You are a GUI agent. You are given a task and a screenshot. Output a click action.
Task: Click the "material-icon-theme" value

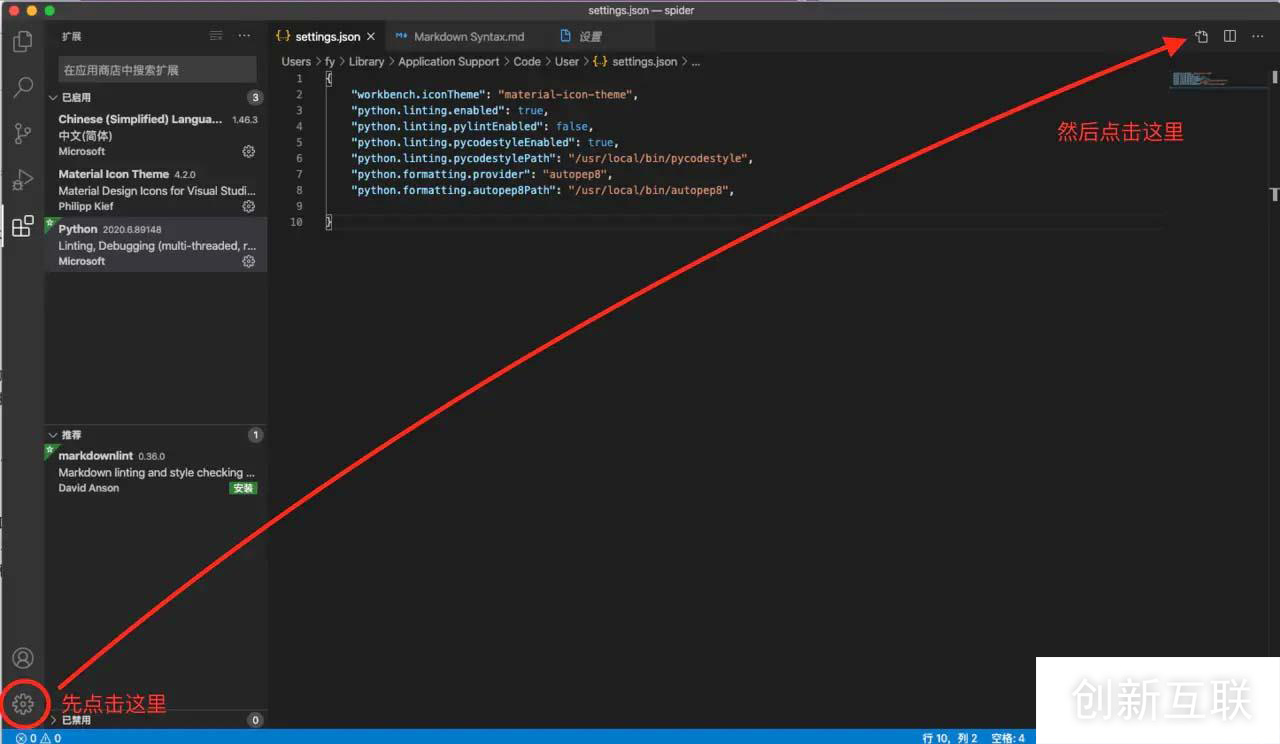[x=565, y=94]
